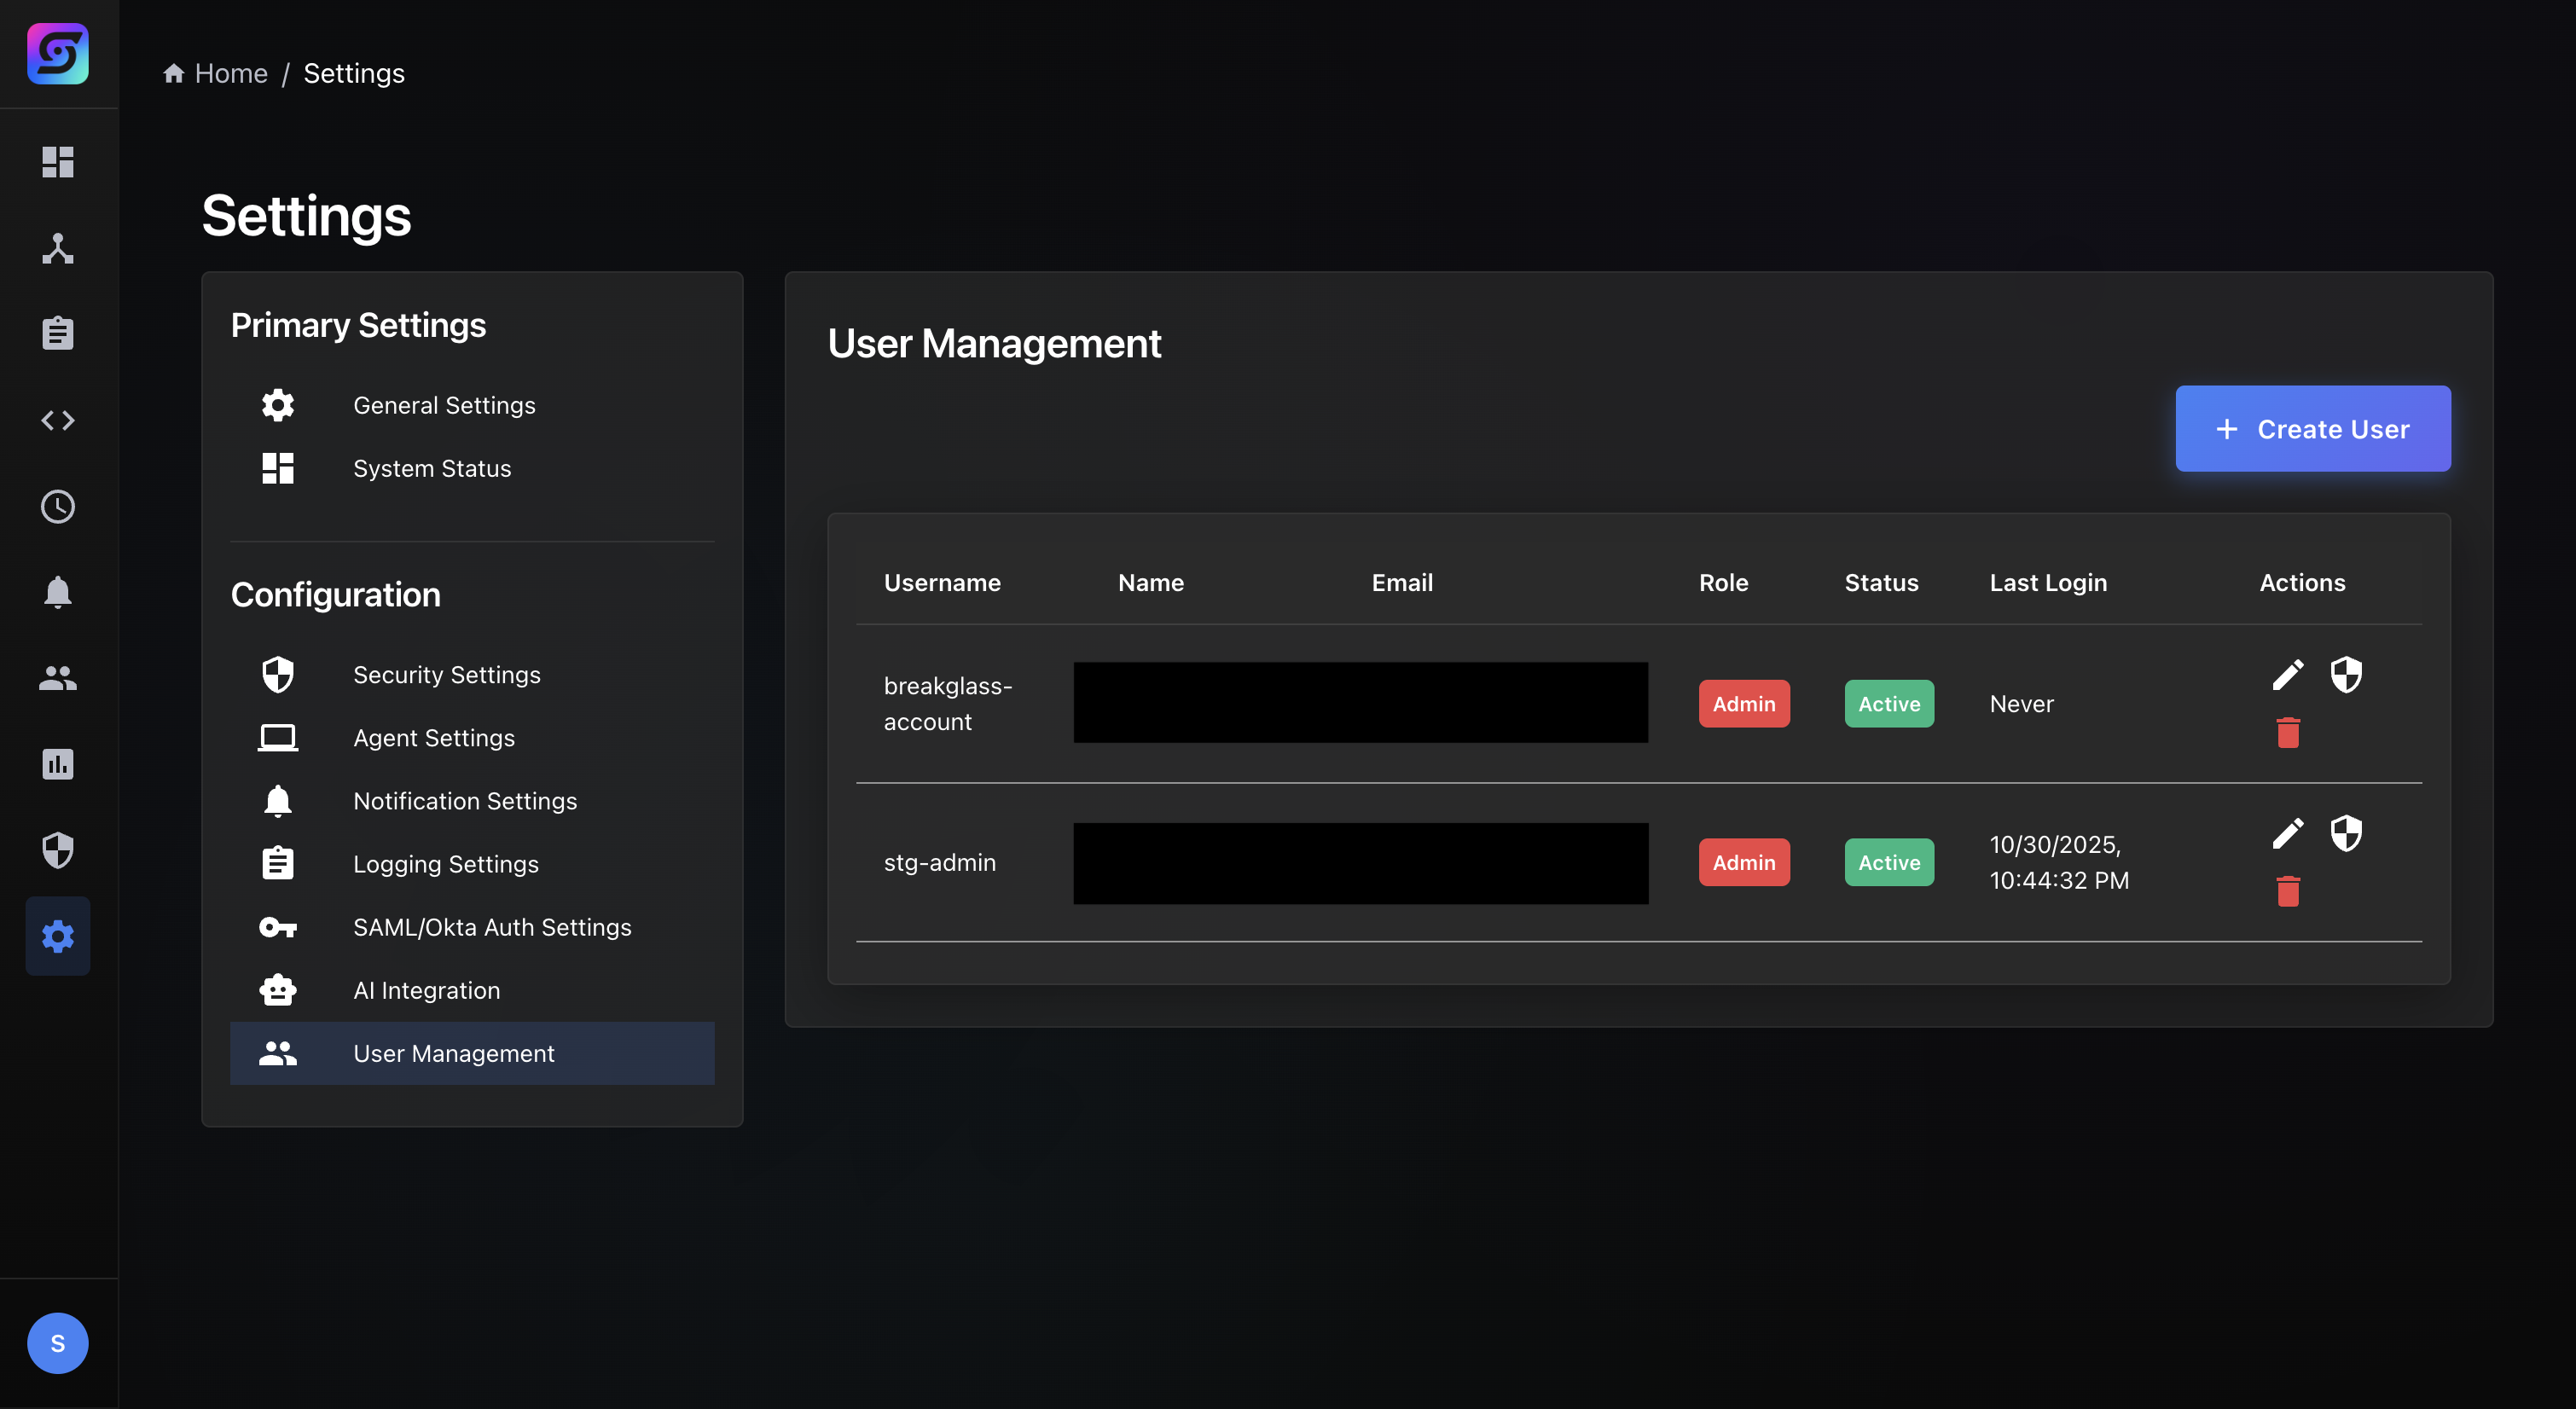Open General Settings under Primary Settings
The width and height of the screenshot is (2576, 1409).
pos(444,405)
